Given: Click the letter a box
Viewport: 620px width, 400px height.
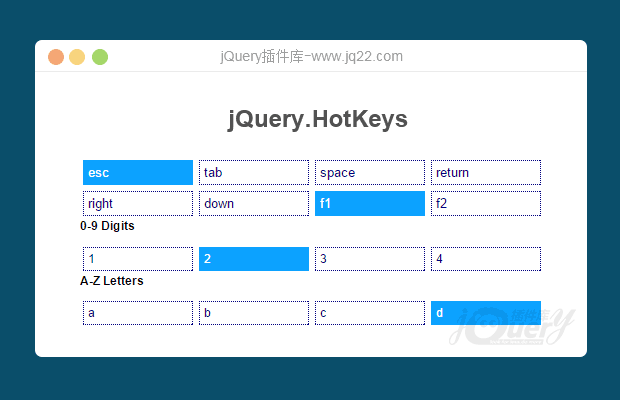Looking at the screenshot, I should [138, 313].
